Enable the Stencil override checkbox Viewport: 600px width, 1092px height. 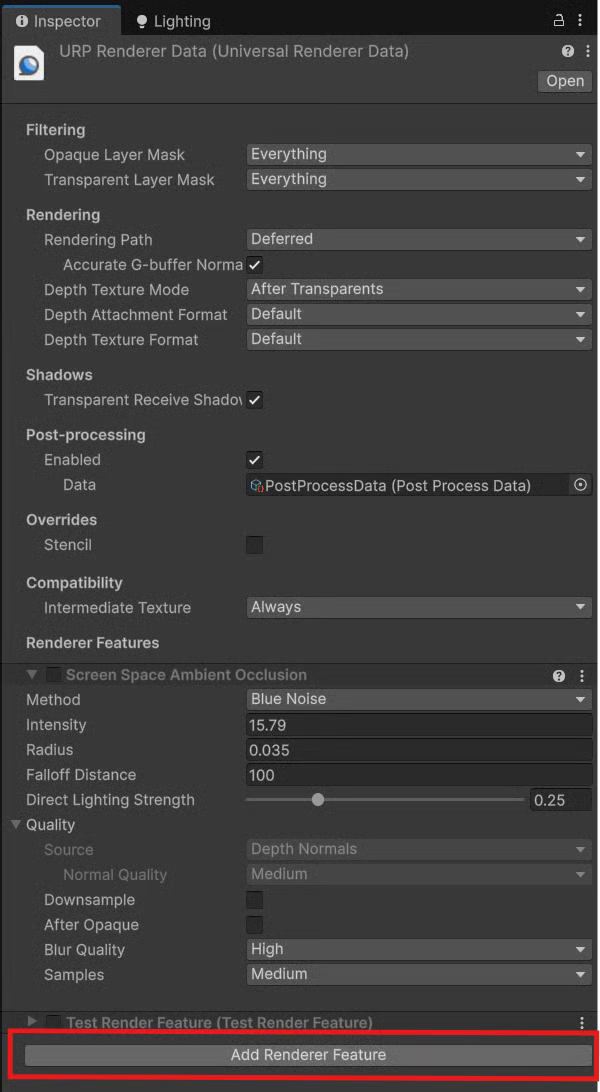255,545
